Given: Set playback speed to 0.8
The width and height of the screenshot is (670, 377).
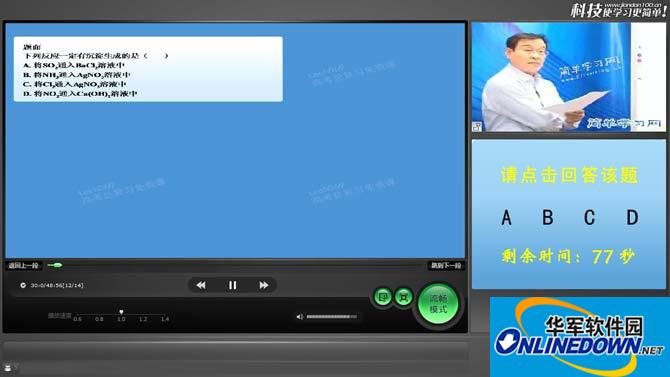Looking at the screenshot, I should 99,319.
